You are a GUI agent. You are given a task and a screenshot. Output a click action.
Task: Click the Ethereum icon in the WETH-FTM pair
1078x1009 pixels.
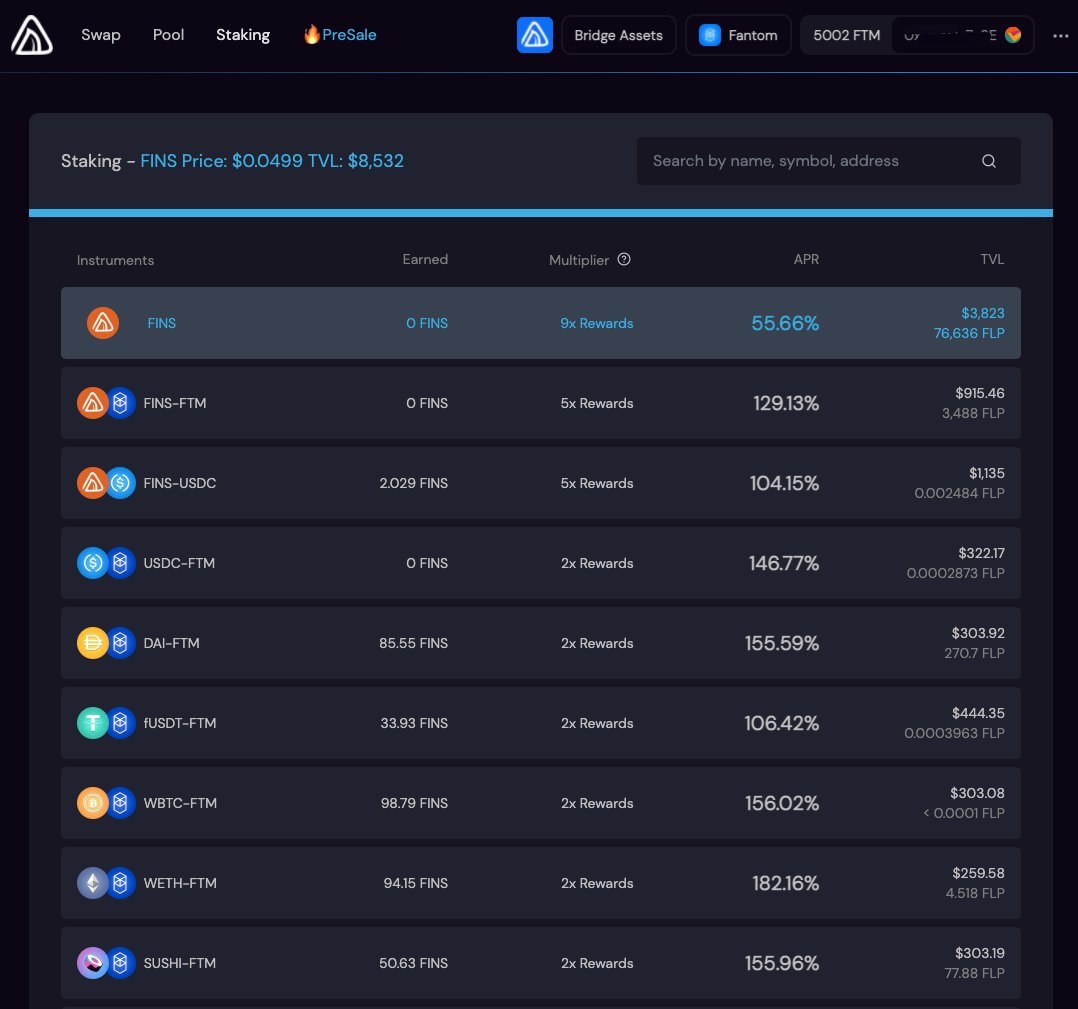(x=92, y=883)
